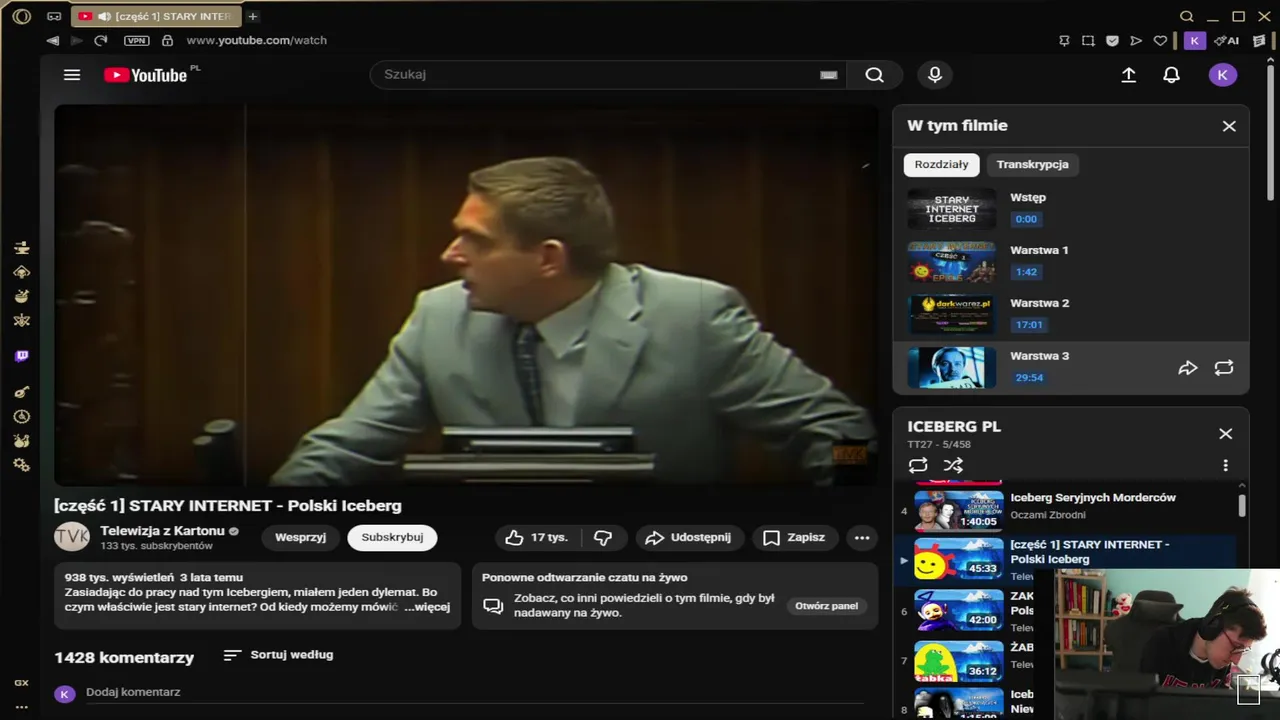Open the Telewizja z Kartonu channel name link
Image resolution: width=1280 pixels, height=720 pixels.
tap(162, 531)
